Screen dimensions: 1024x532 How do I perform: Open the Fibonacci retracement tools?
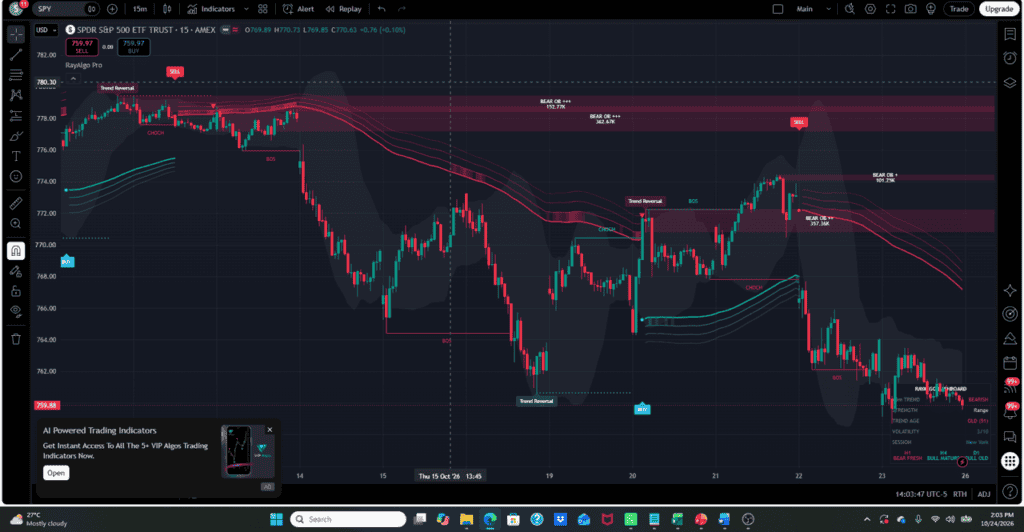coord(16,75)
